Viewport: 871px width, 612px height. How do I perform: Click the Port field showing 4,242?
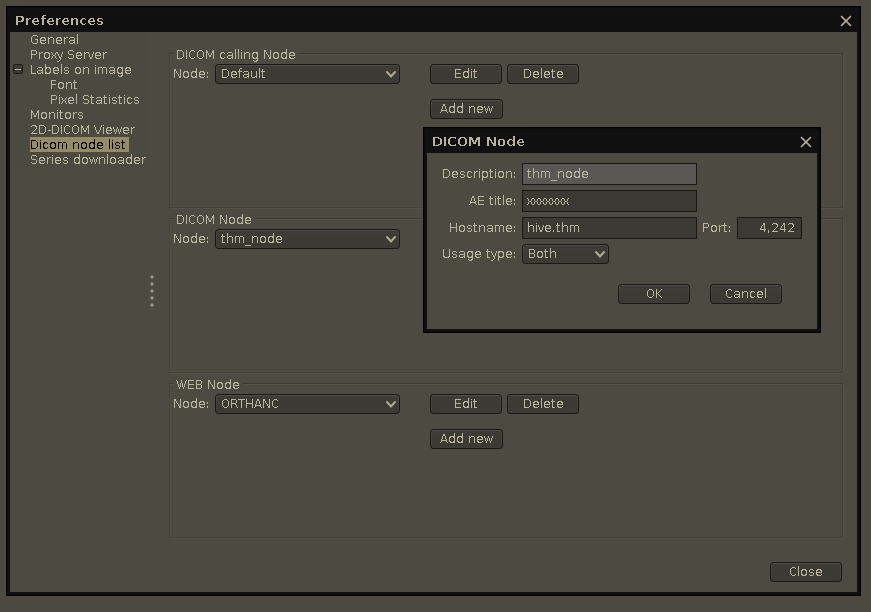pyautogui.click(x=769, y=227)
